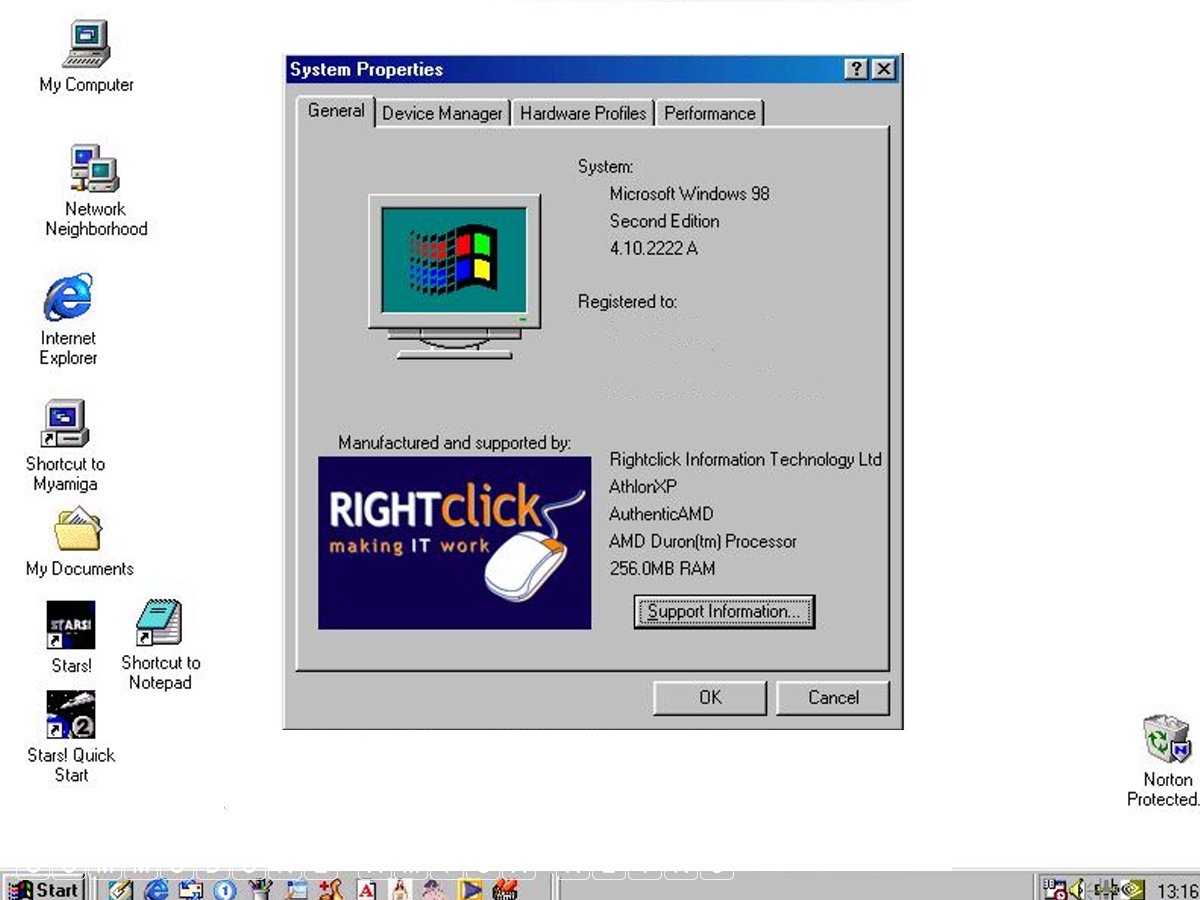1200x900 pixels.
Task: Open the Norton Protected recycle bin
Action: coord(1166,740)
